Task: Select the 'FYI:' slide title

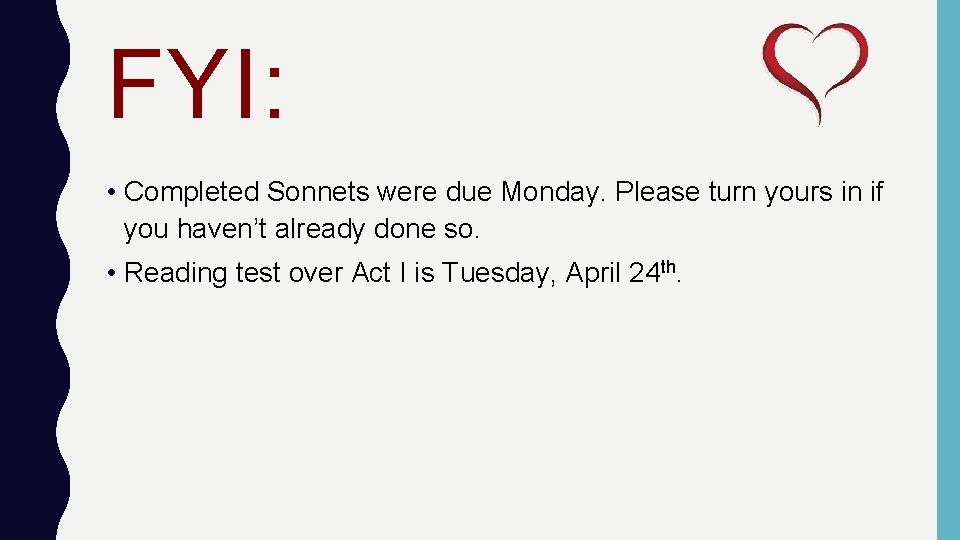Action: 196,84
